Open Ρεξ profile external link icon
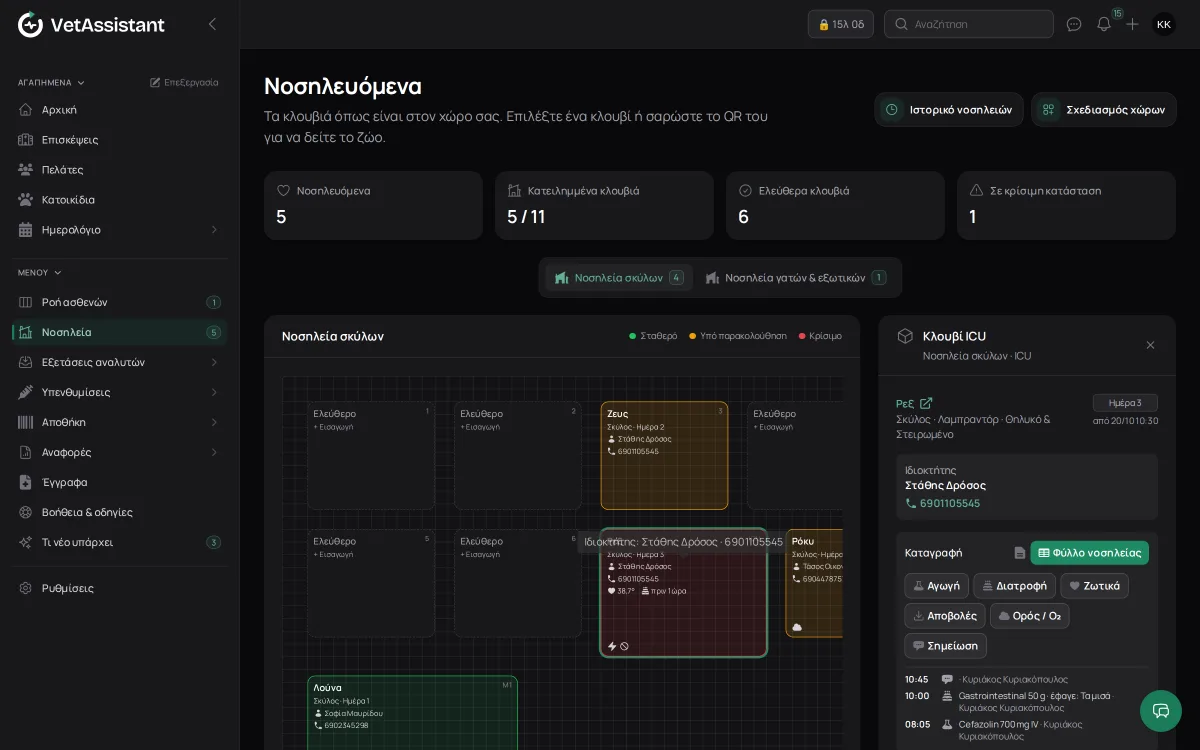This screenshot has height=750, width=1200. click(926, 403)
